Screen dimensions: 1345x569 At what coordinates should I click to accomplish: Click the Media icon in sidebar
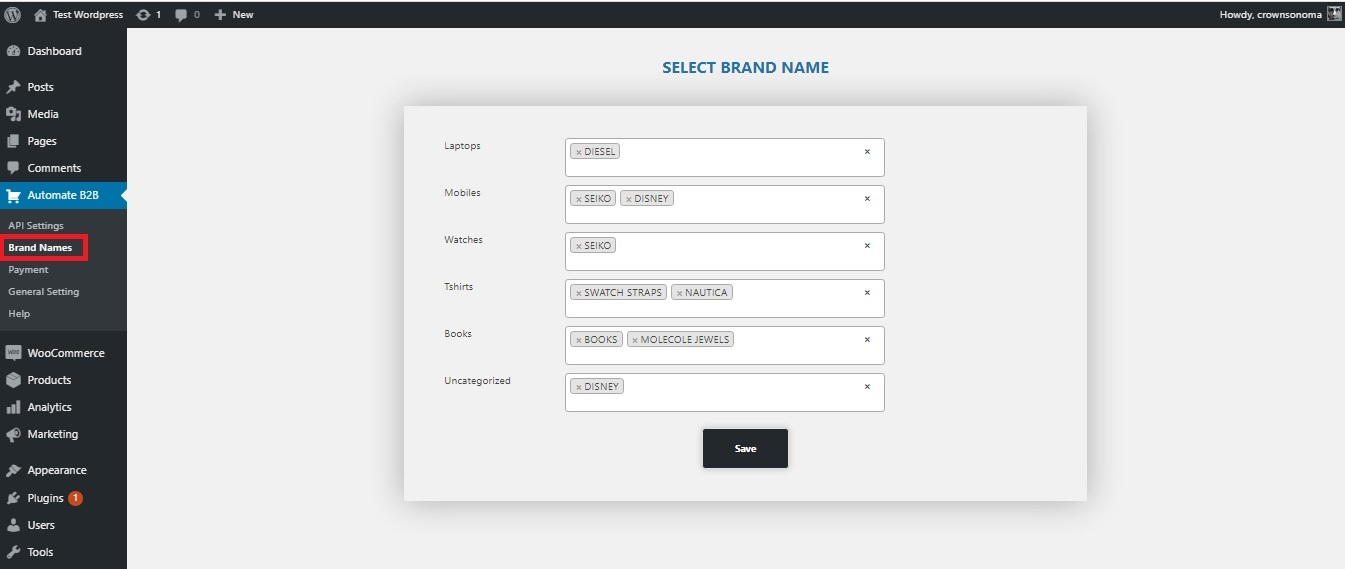tap(13, 114)
